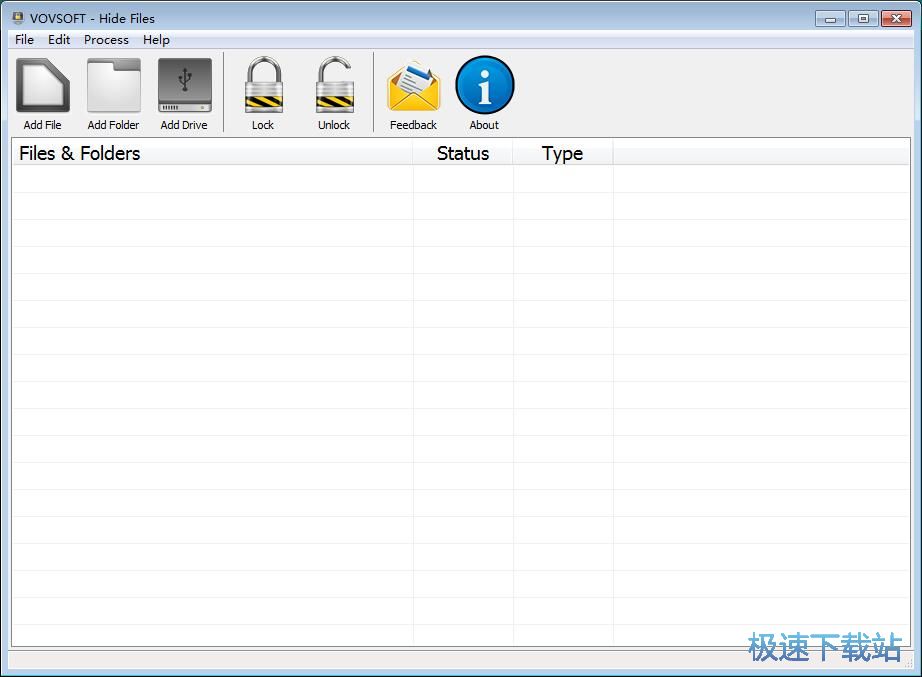
Task: Click the Status column header
Action: [462, 153]
